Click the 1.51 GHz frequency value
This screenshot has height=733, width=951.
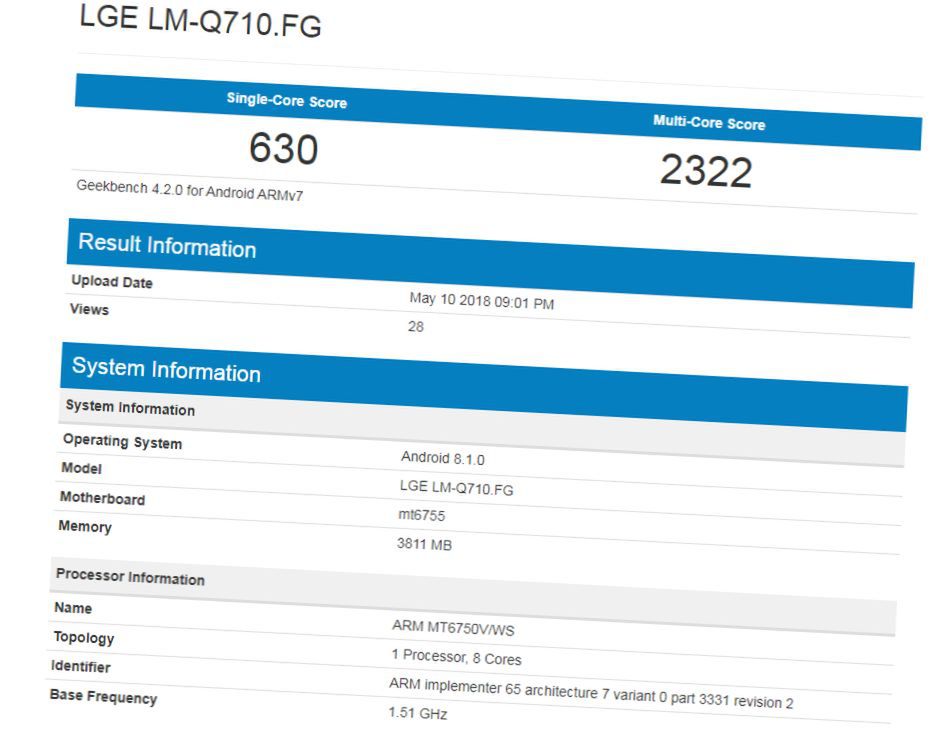[x=418, y=713]
